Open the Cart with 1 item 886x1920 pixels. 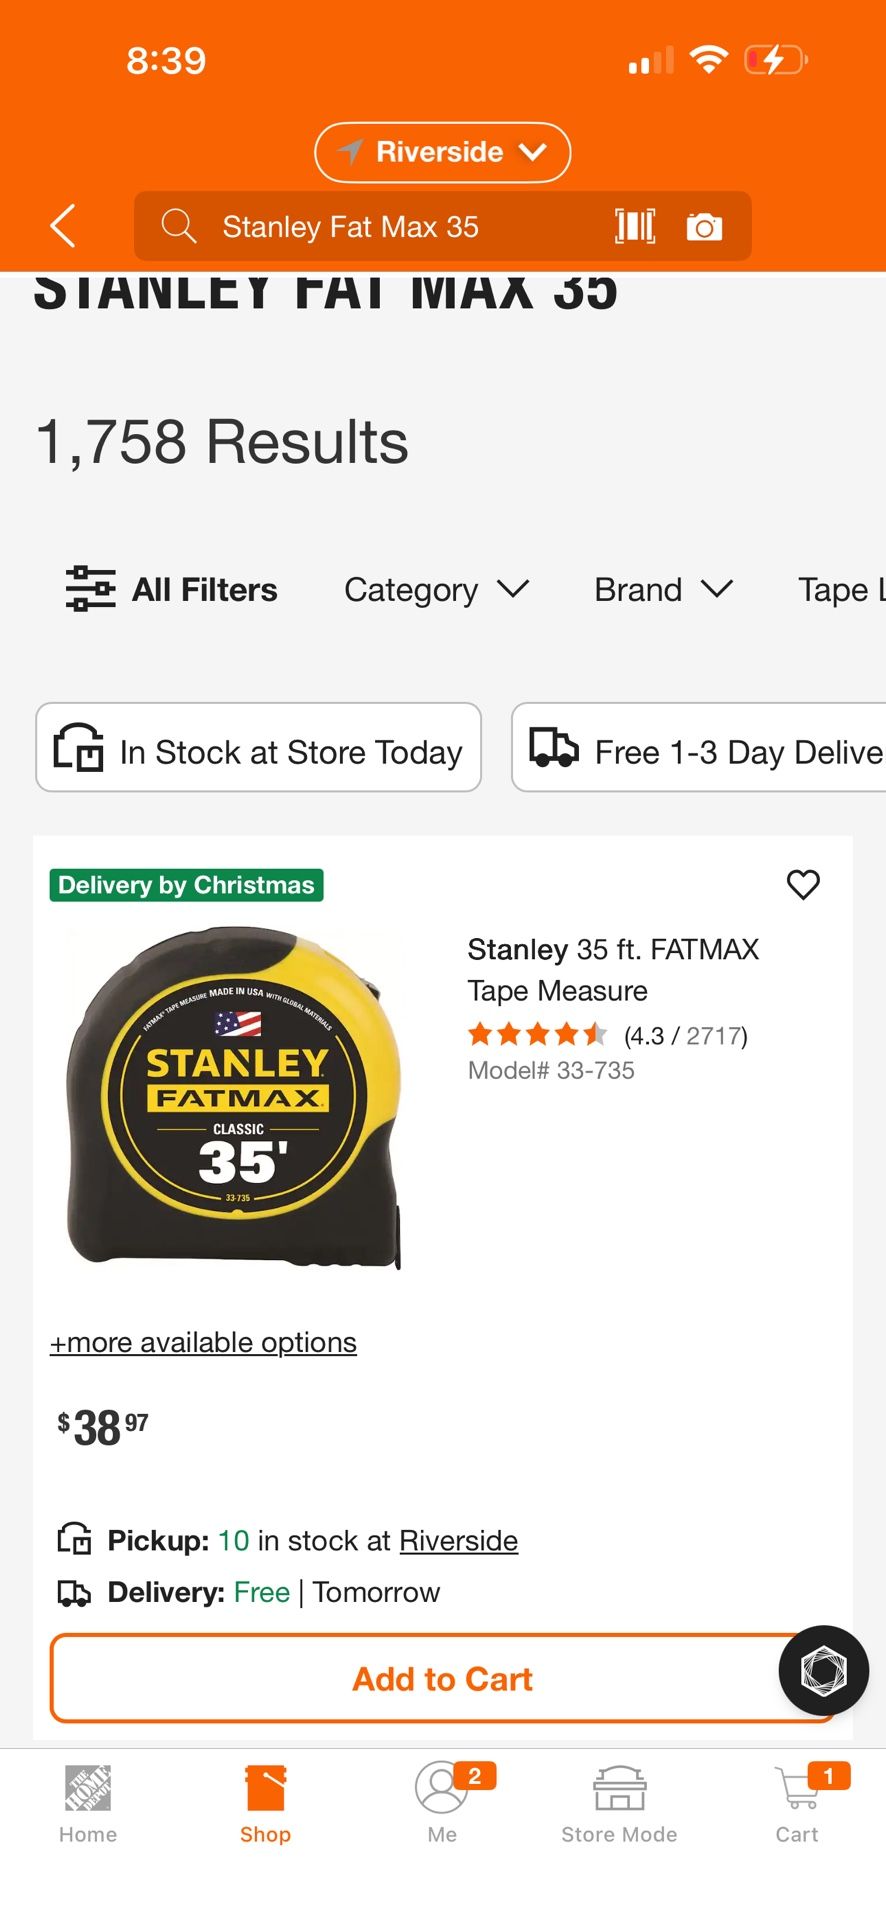click(796, 1800)
